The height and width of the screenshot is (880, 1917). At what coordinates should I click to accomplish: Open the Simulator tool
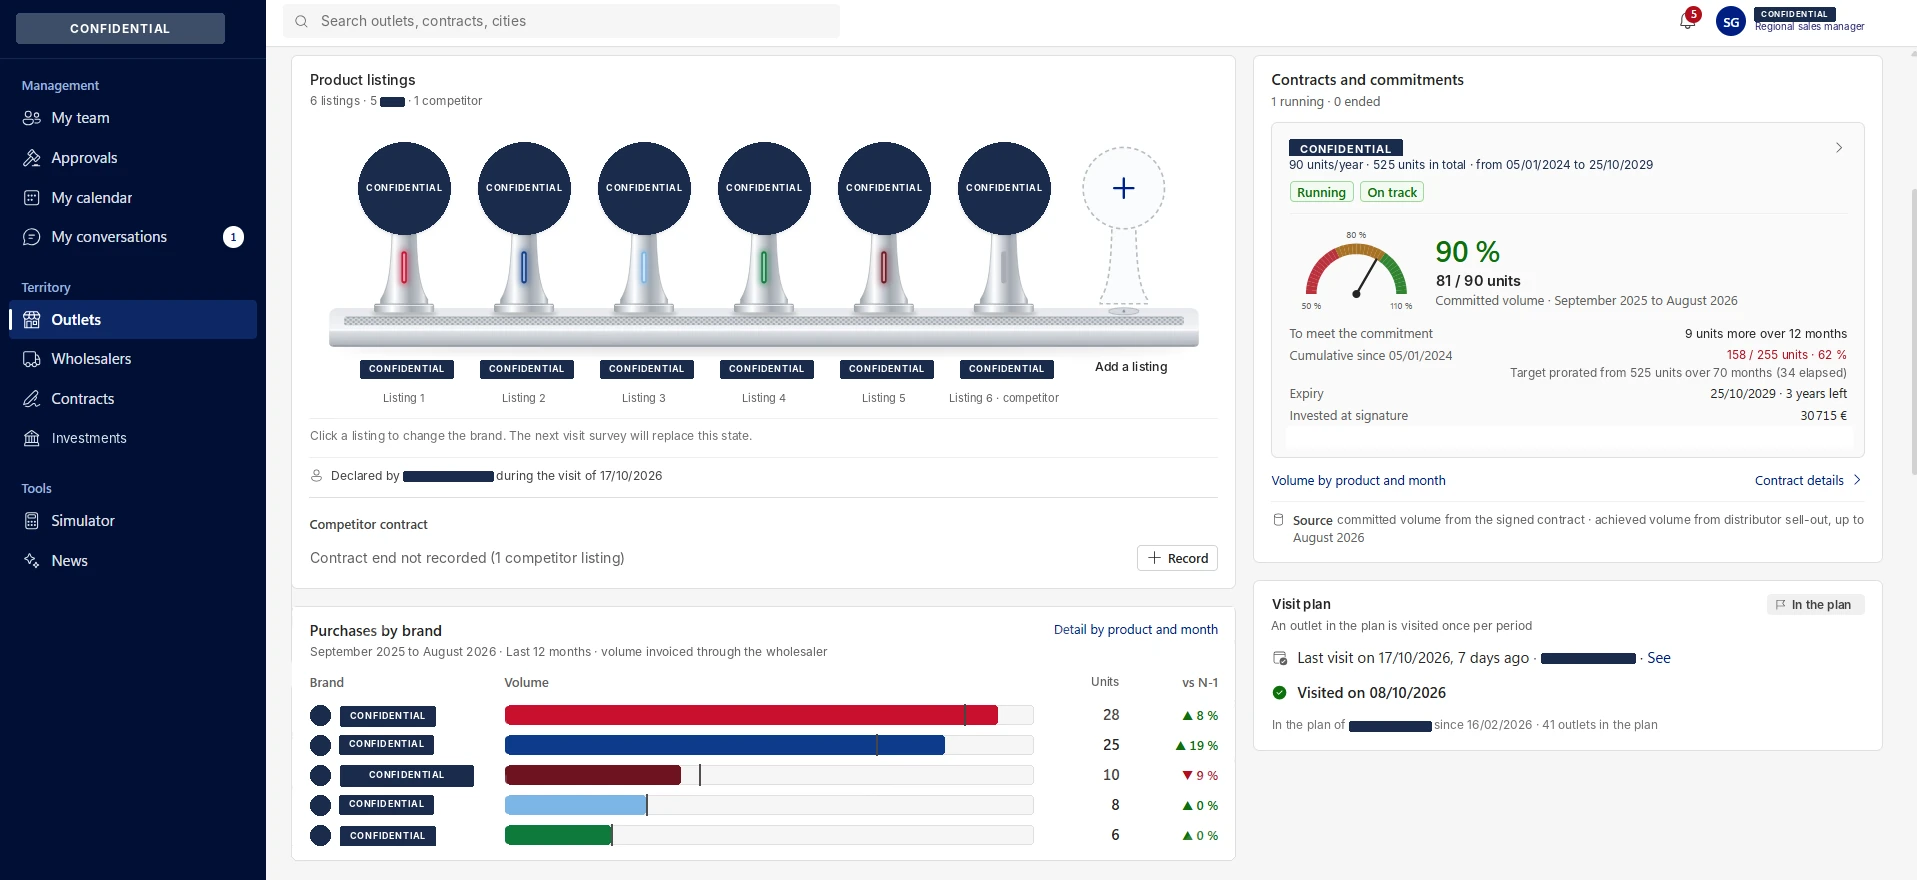tap(133, 521)
